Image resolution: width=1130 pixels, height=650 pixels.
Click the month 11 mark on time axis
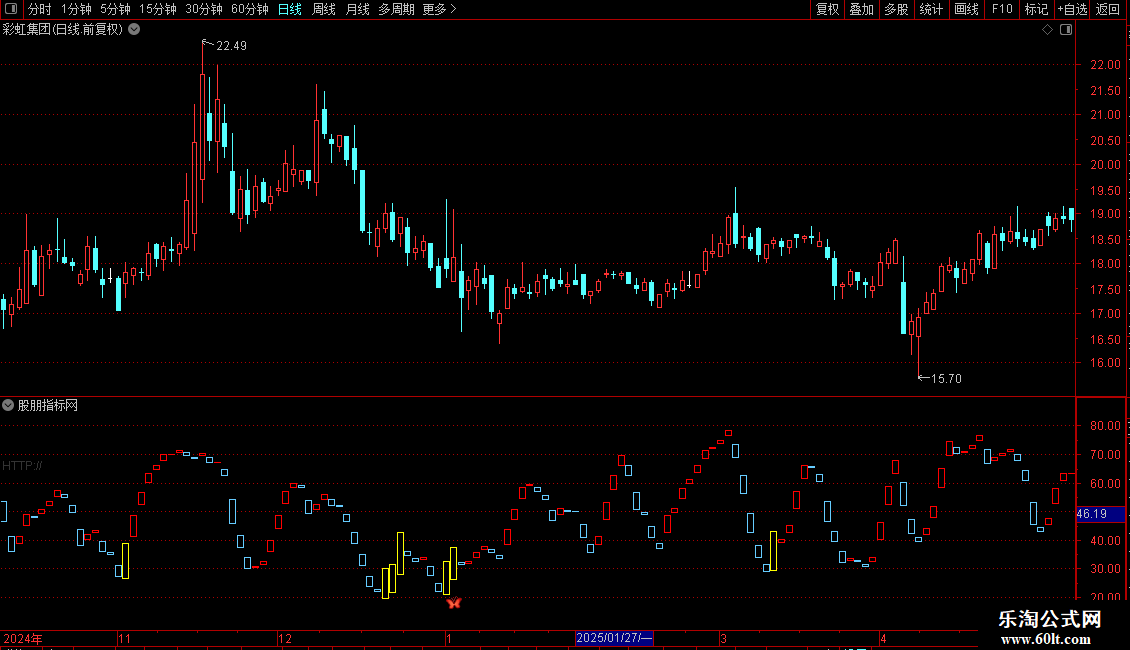tap(125, 638)
